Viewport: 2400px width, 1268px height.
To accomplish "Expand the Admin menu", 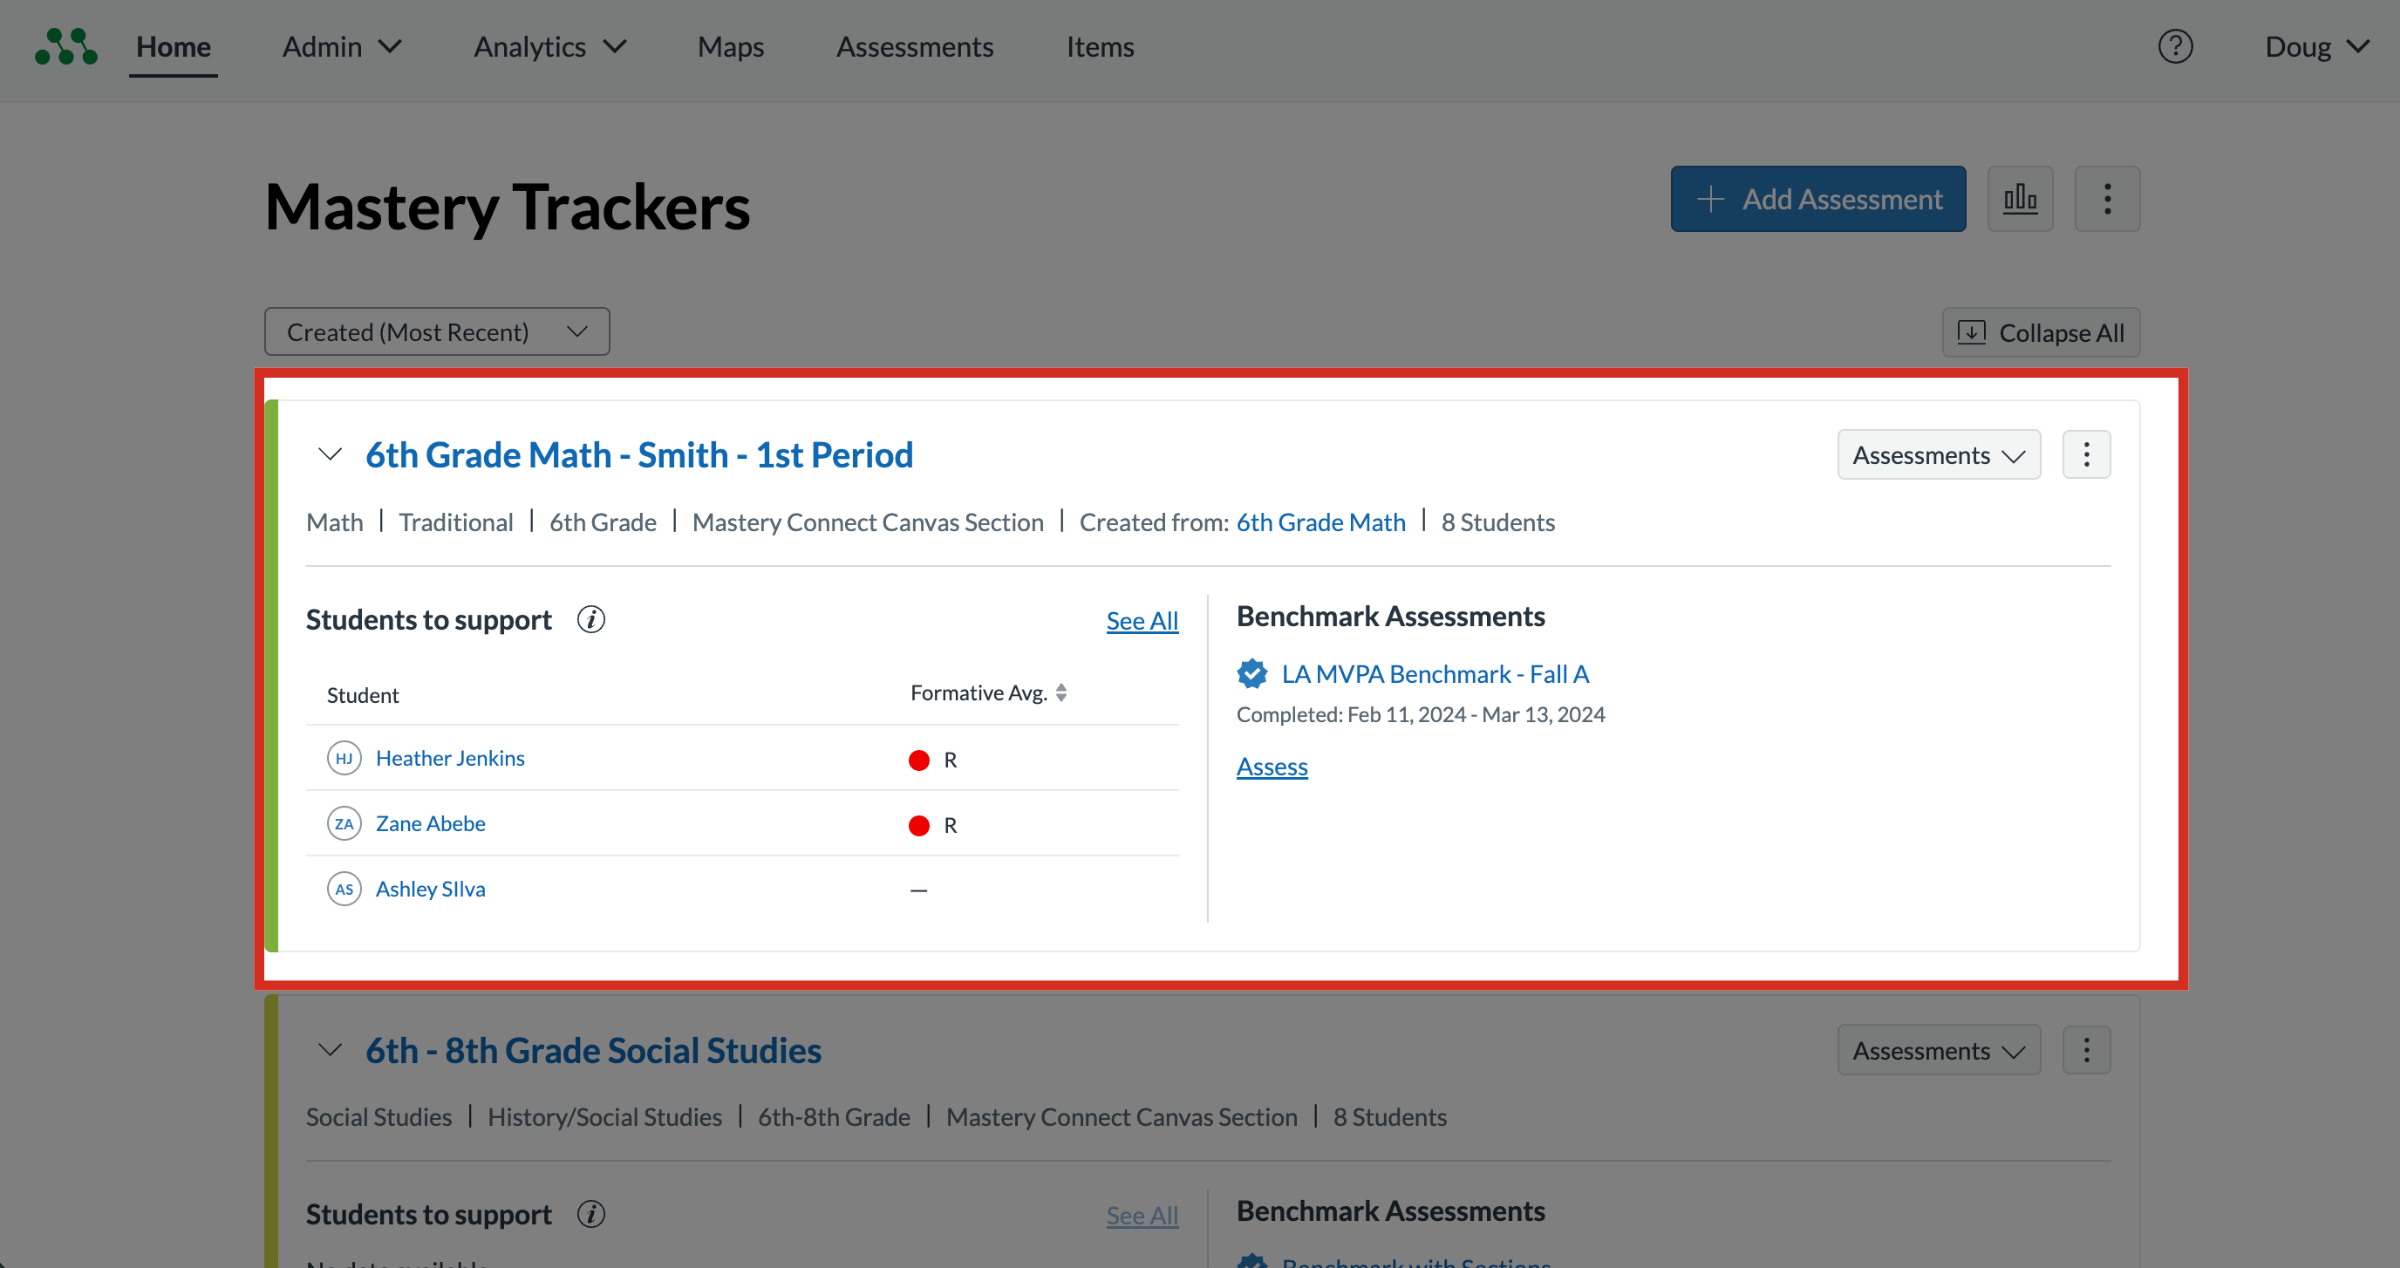I will click(x=342, y=47).
